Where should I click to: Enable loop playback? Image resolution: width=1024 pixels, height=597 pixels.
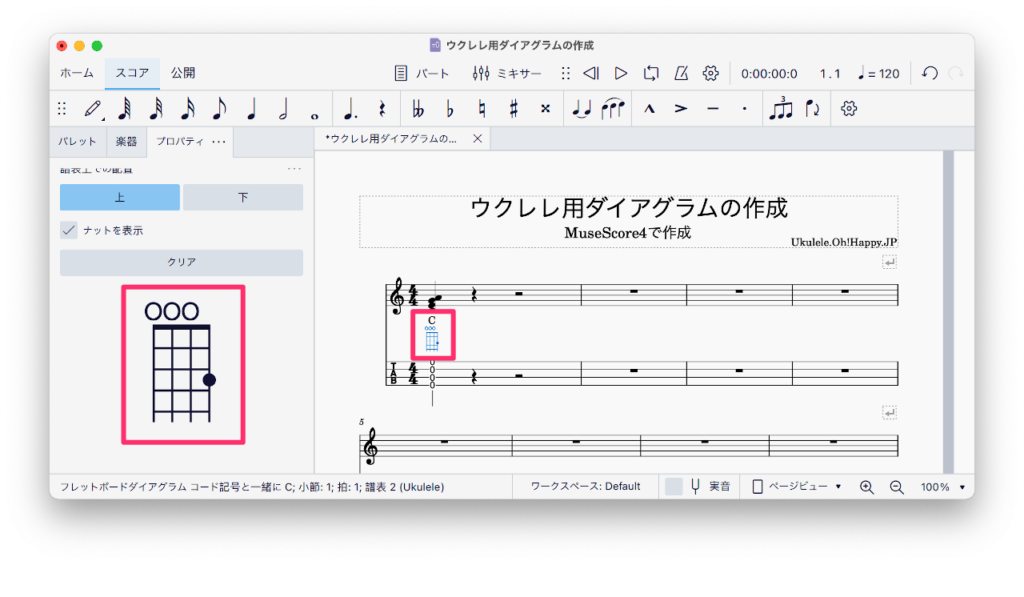coord(651,73)
